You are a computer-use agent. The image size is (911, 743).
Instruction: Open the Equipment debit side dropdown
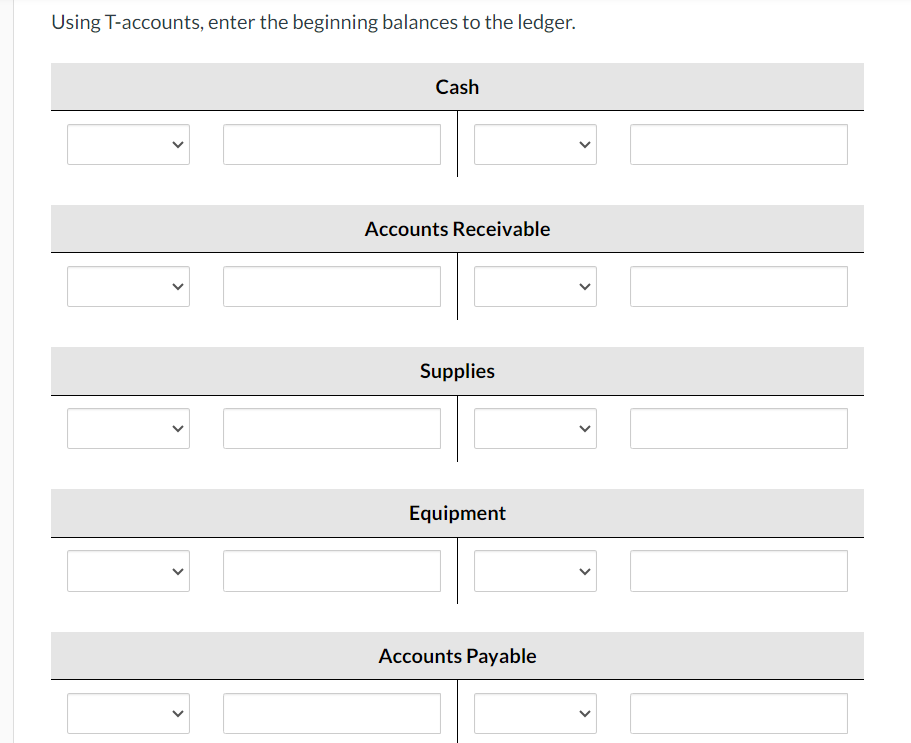click(x=128, y=571)
